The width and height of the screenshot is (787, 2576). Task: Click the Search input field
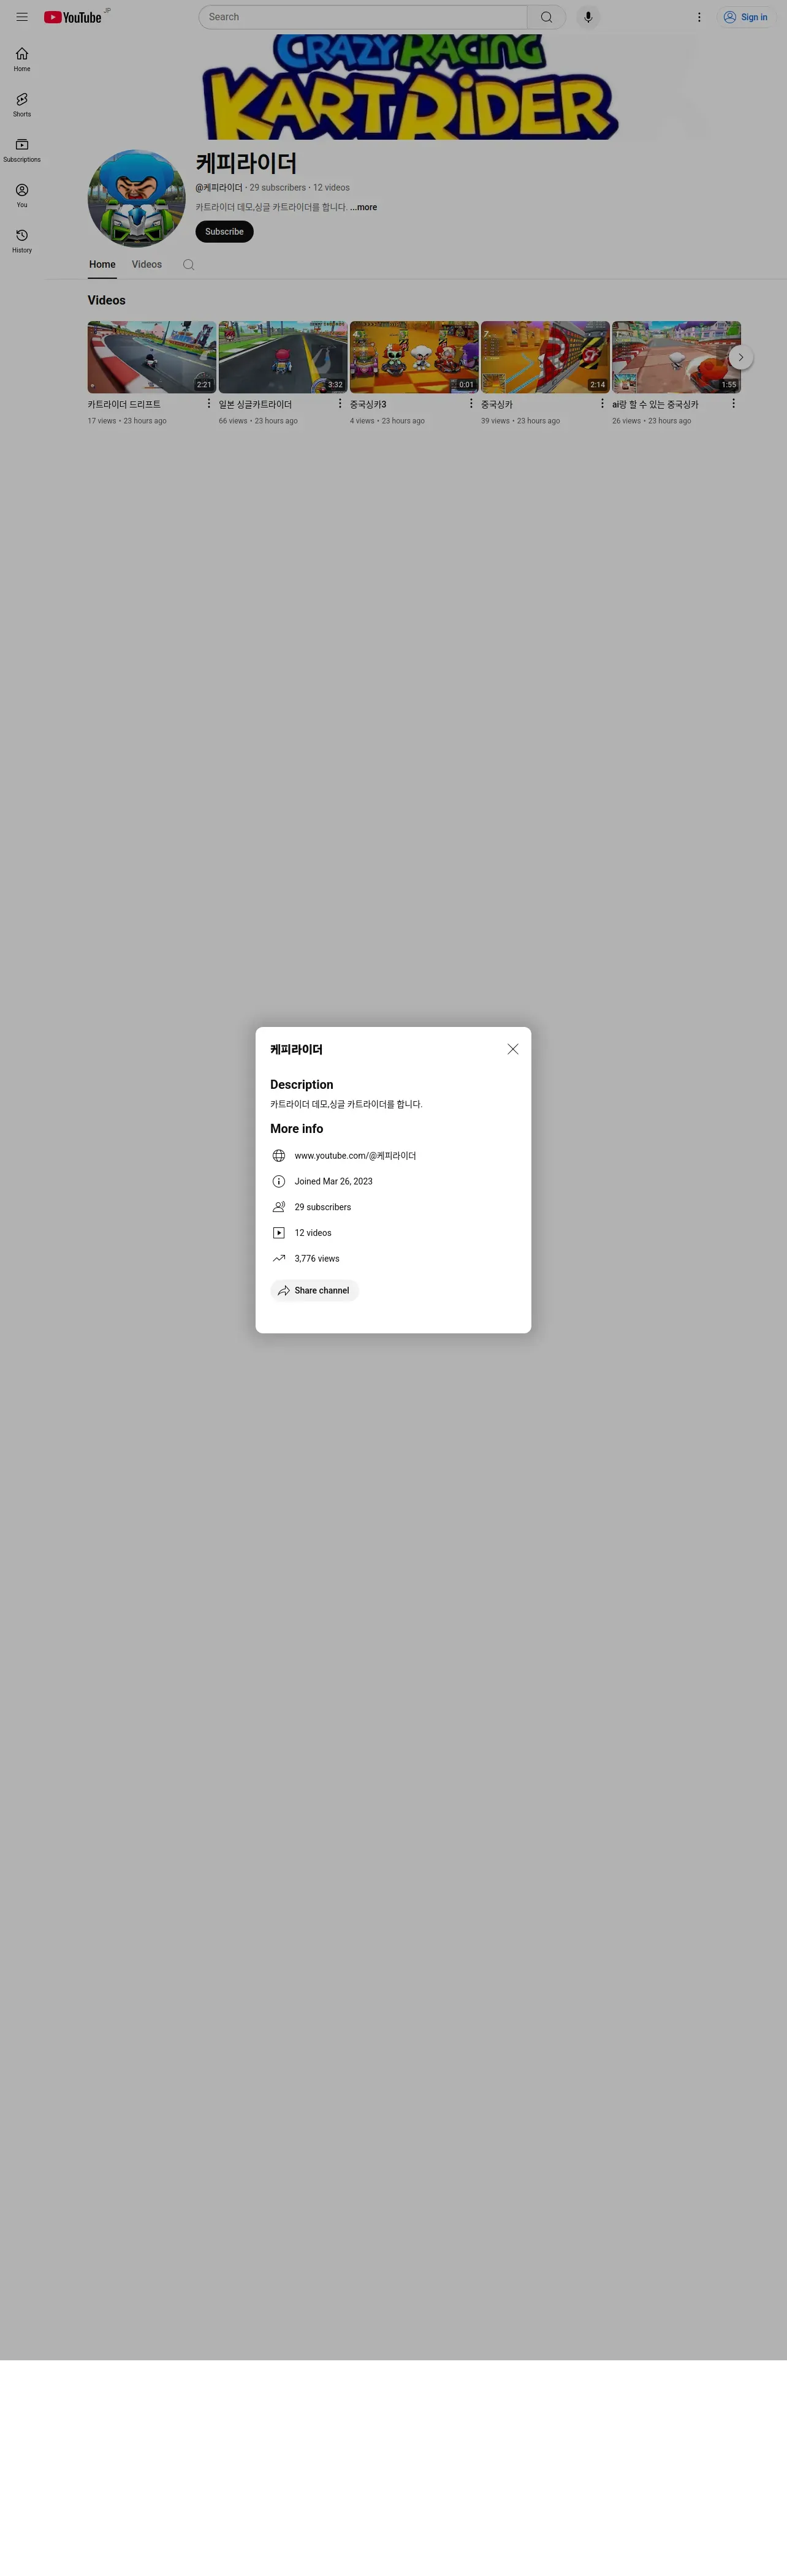tap(363, 17)
